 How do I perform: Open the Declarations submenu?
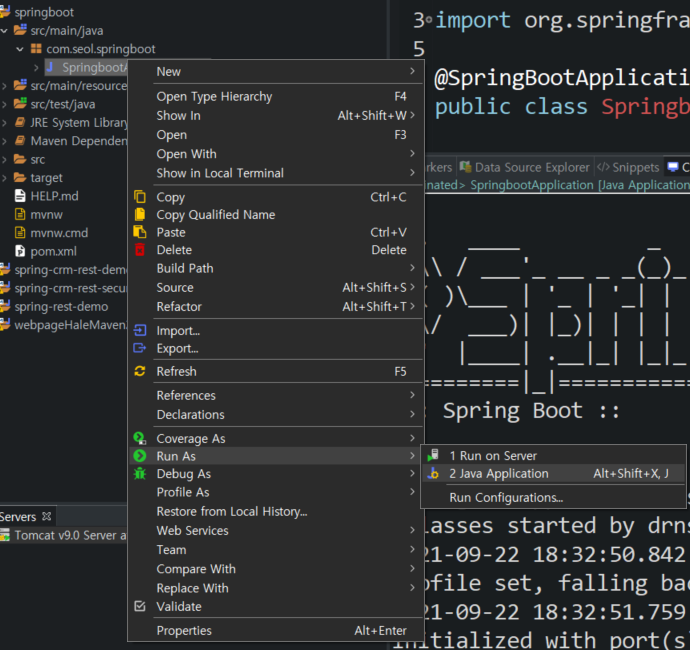click(x=275, y=415)
